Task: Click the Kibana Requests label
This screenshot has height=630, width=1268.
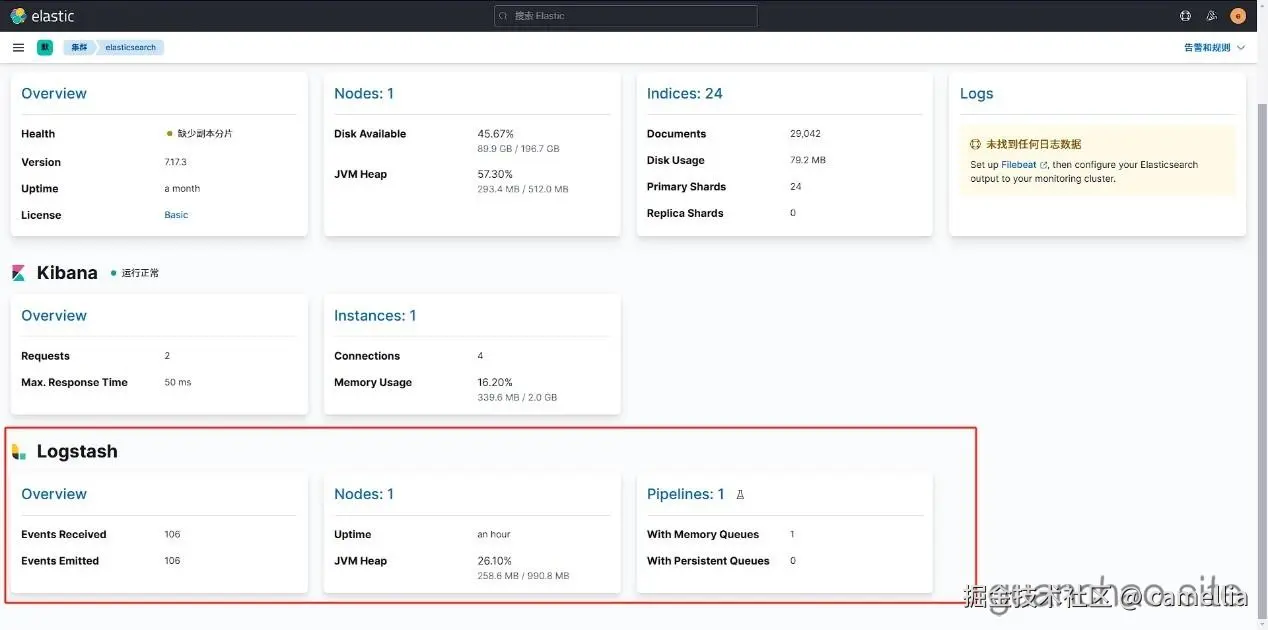Action: 46,356
